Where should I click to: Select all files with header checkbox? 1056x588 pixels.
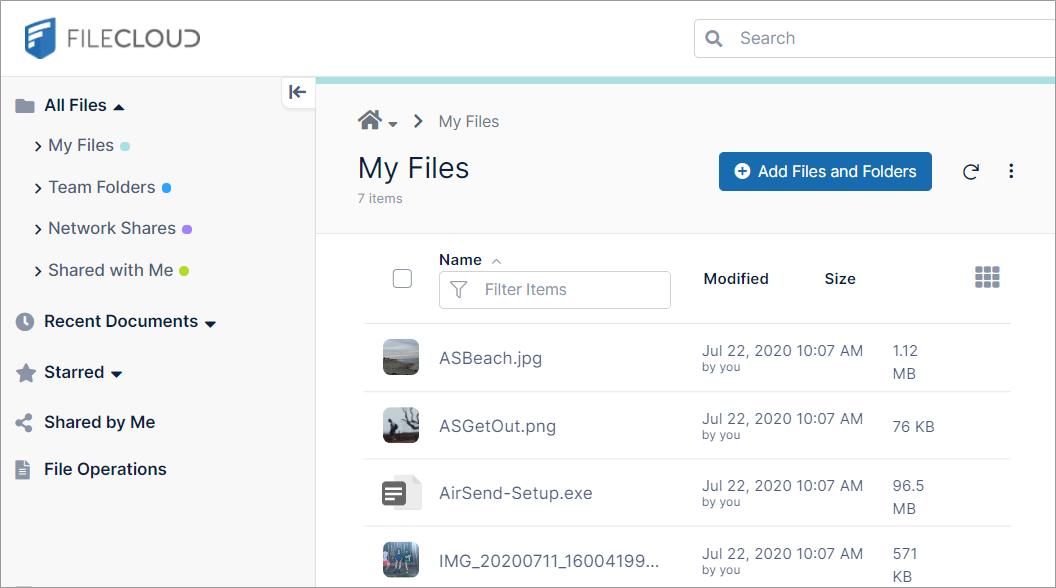pyautogui.click(x=402, y=279)
